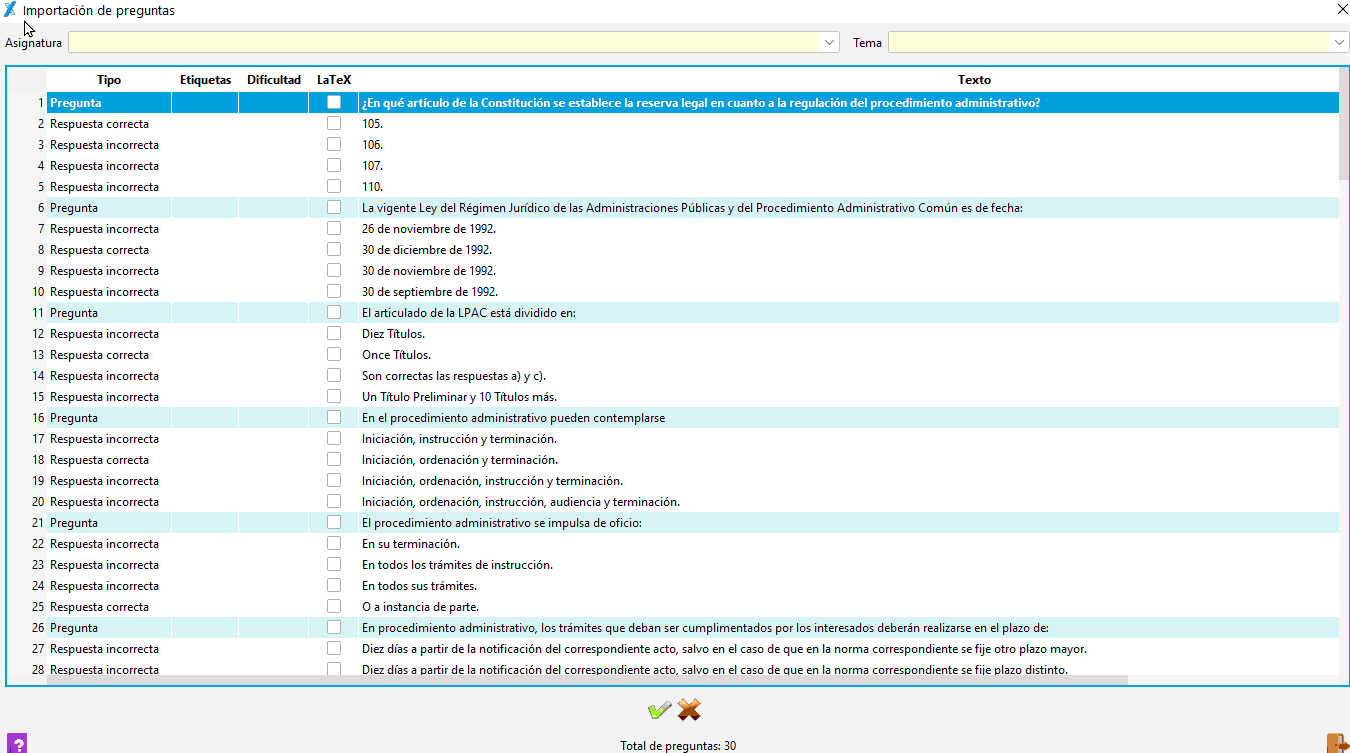1350x753 pixels.
Task: Click the horizontal scrollbar under the table
Action: pyautogui.click(x=587, y=680)
